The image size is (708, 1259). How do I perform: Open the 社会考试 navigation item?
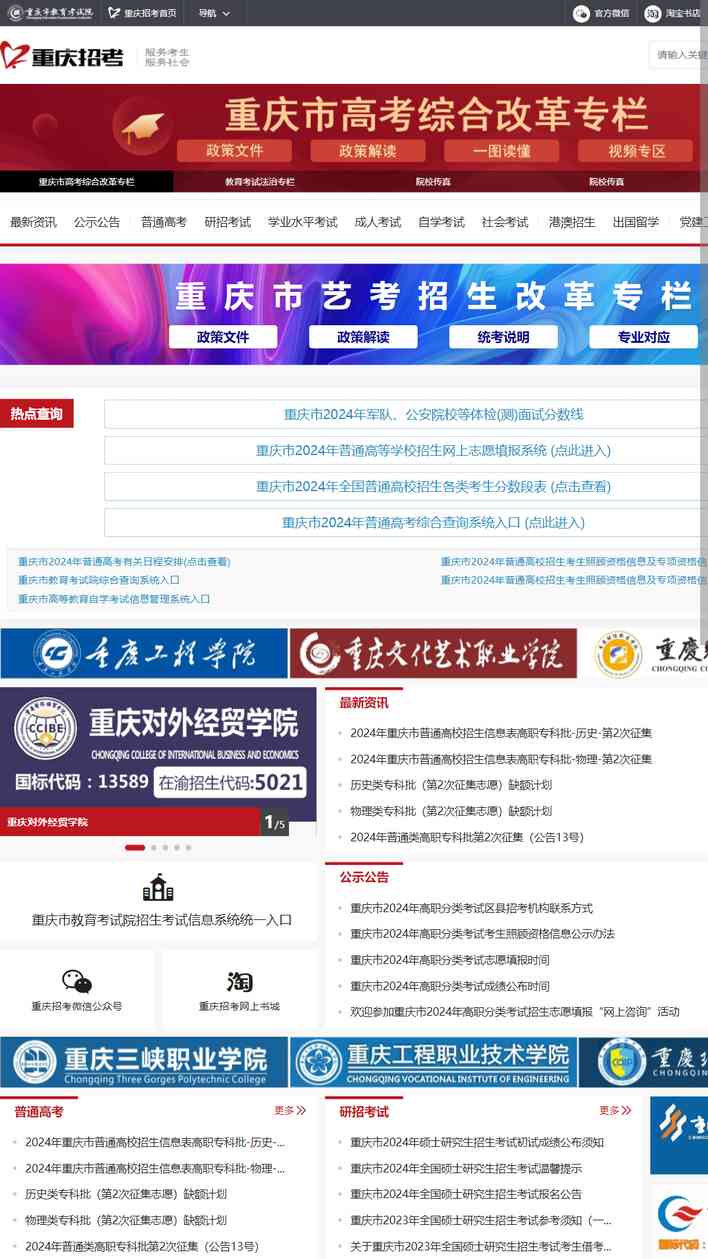pos(505,222)
